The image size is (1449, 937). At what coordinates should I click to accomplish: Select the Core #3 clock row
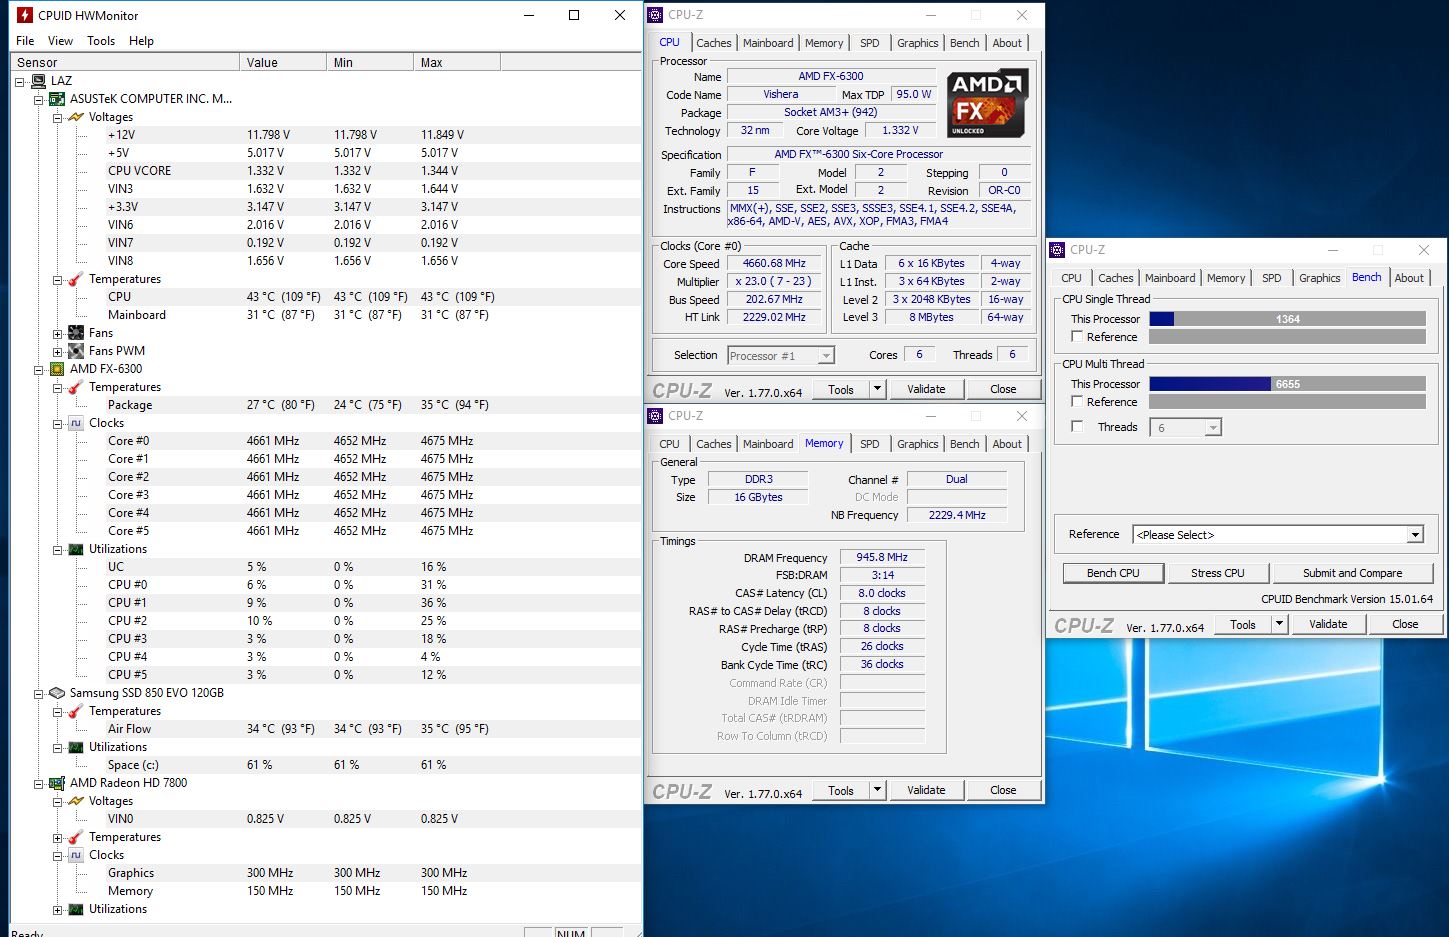326,495
